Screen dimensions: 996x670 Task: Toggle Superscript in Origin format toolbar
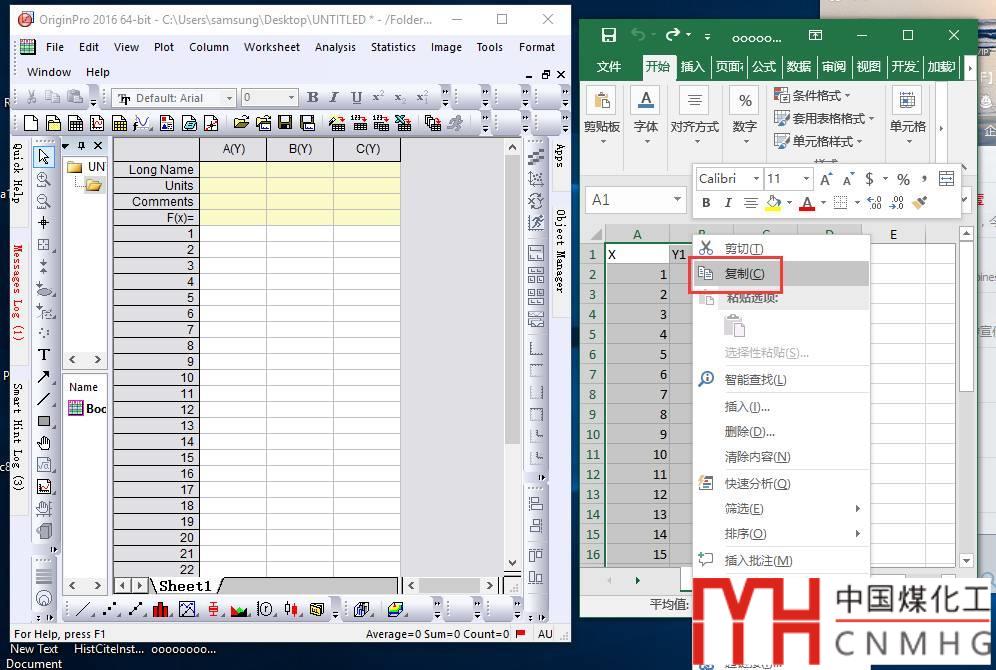378,97
